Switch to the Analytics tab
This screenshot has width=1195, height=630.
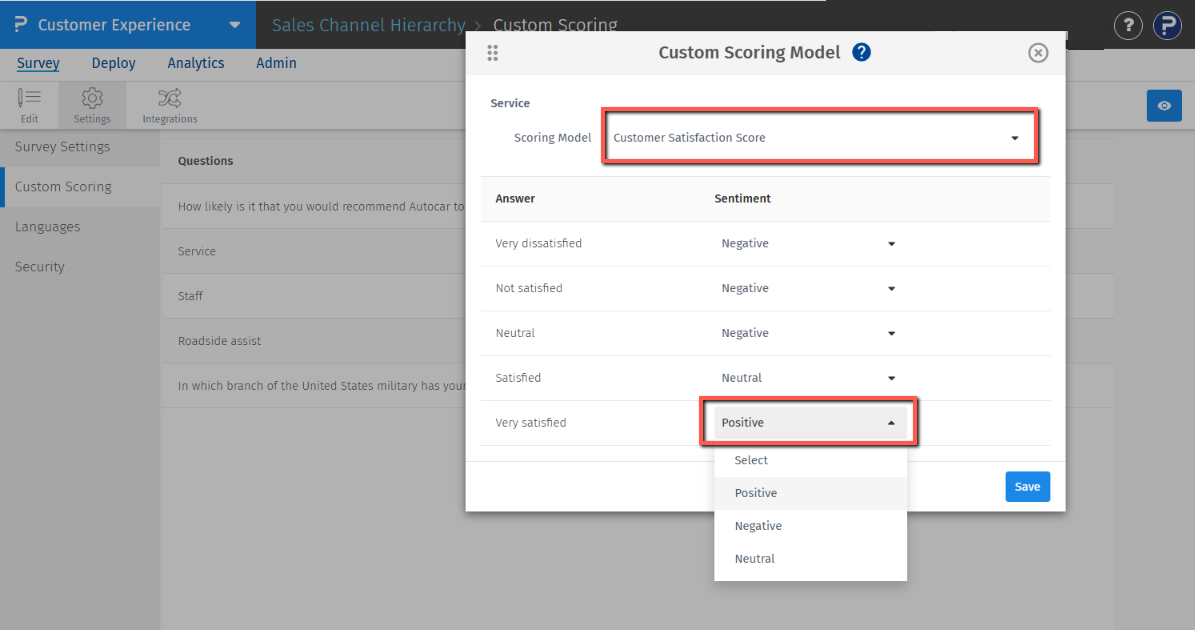pyautogui.click(x=196, y=63)
